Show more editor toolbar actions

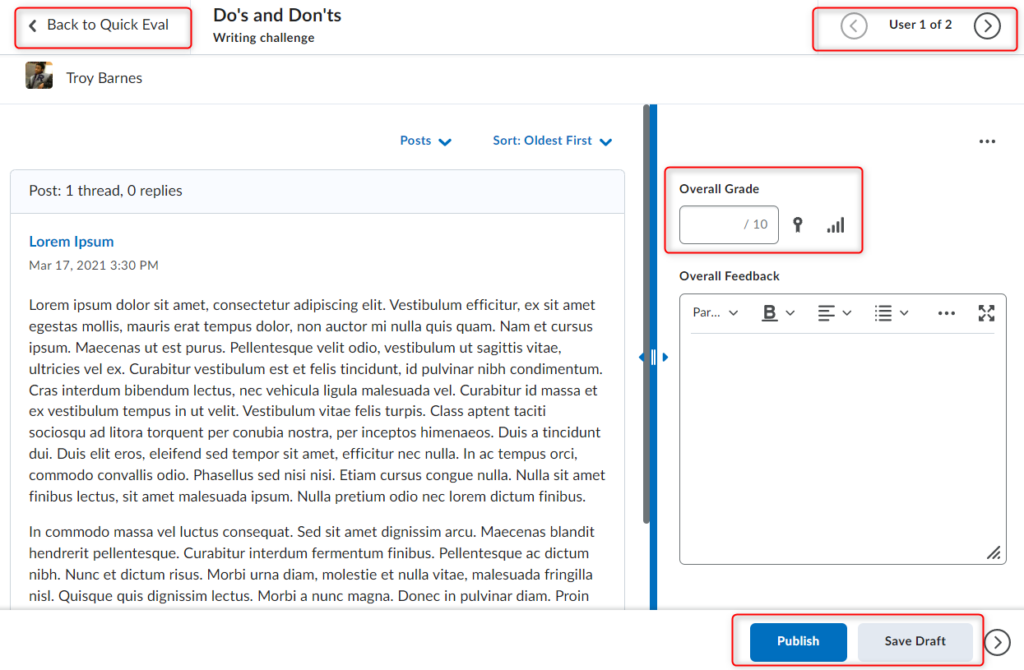(946, 313)
